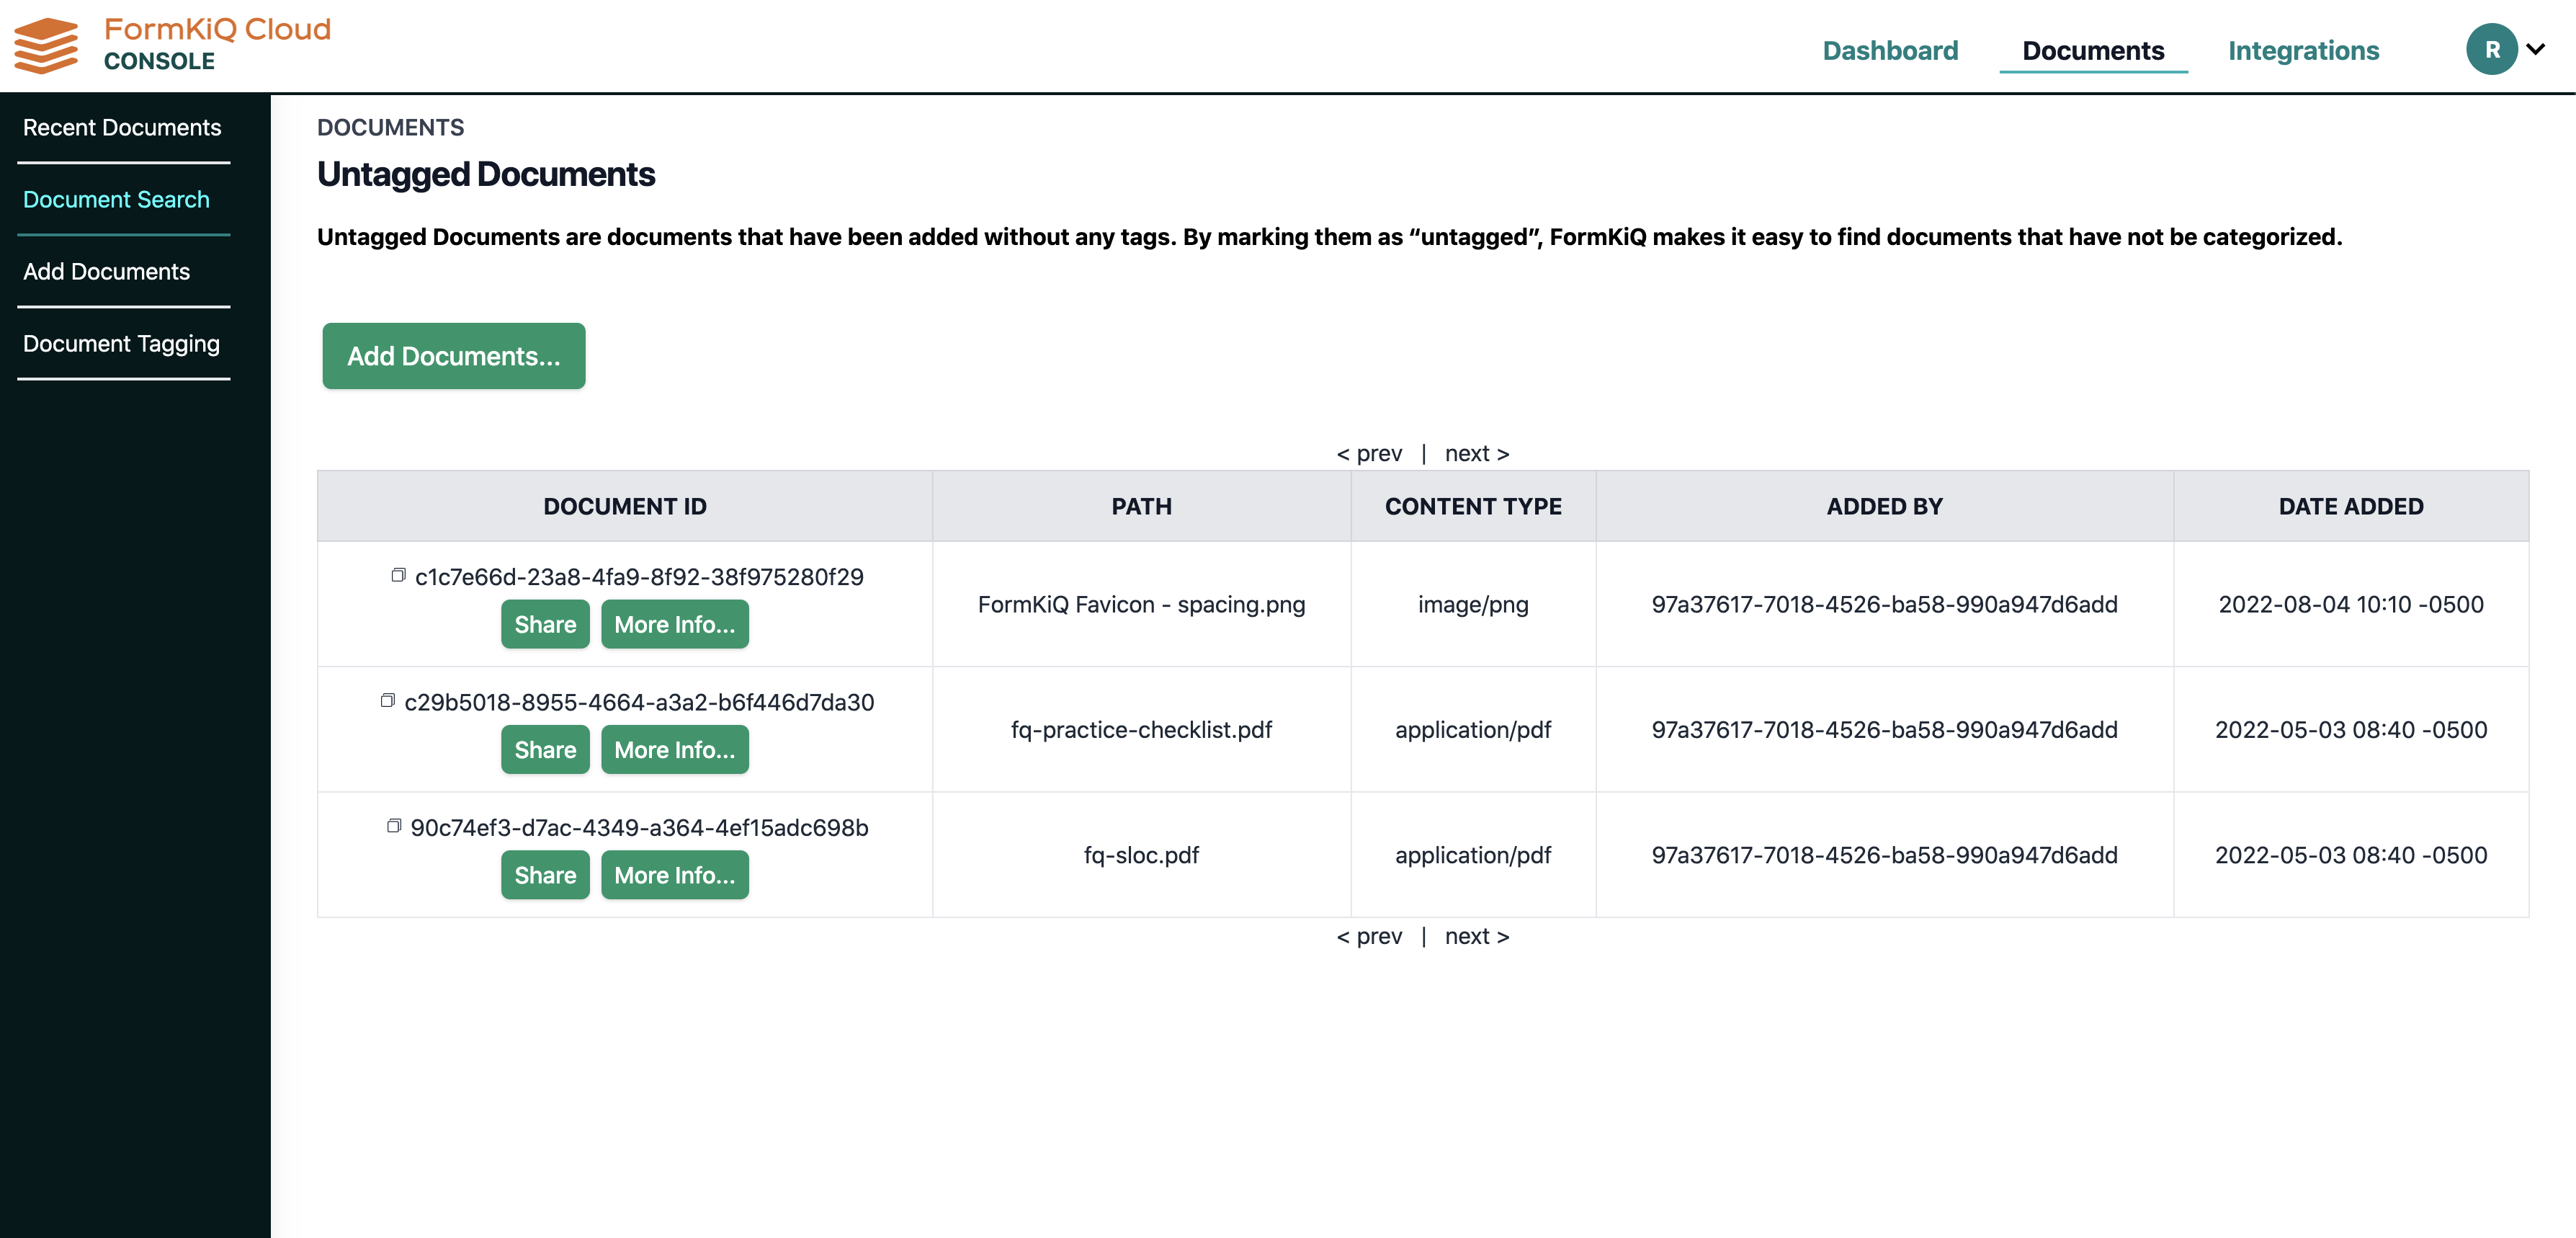Select the Documents navigation item

2093,50
